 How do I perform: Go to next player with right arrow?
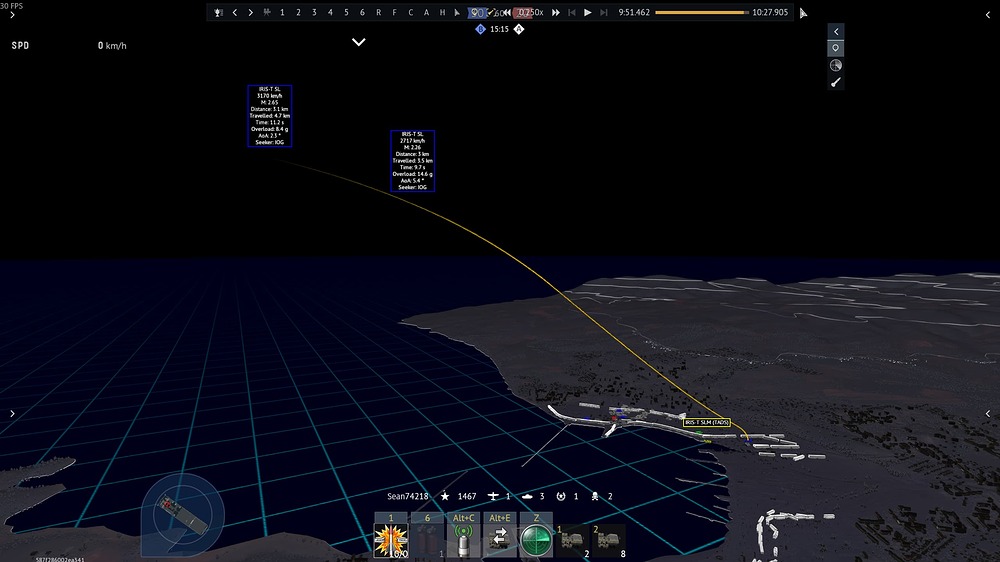tap(251, 12)
